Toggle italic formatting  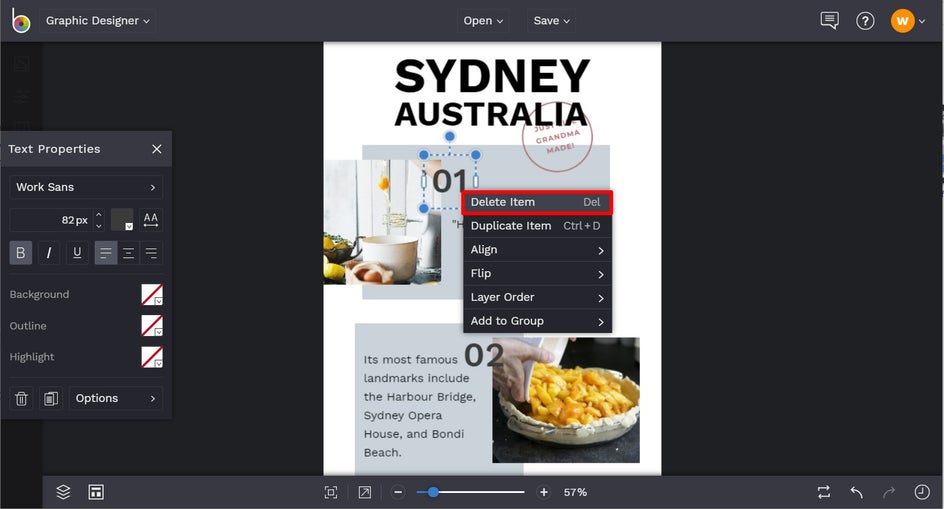pyautogui.click(x=49, y=253)
